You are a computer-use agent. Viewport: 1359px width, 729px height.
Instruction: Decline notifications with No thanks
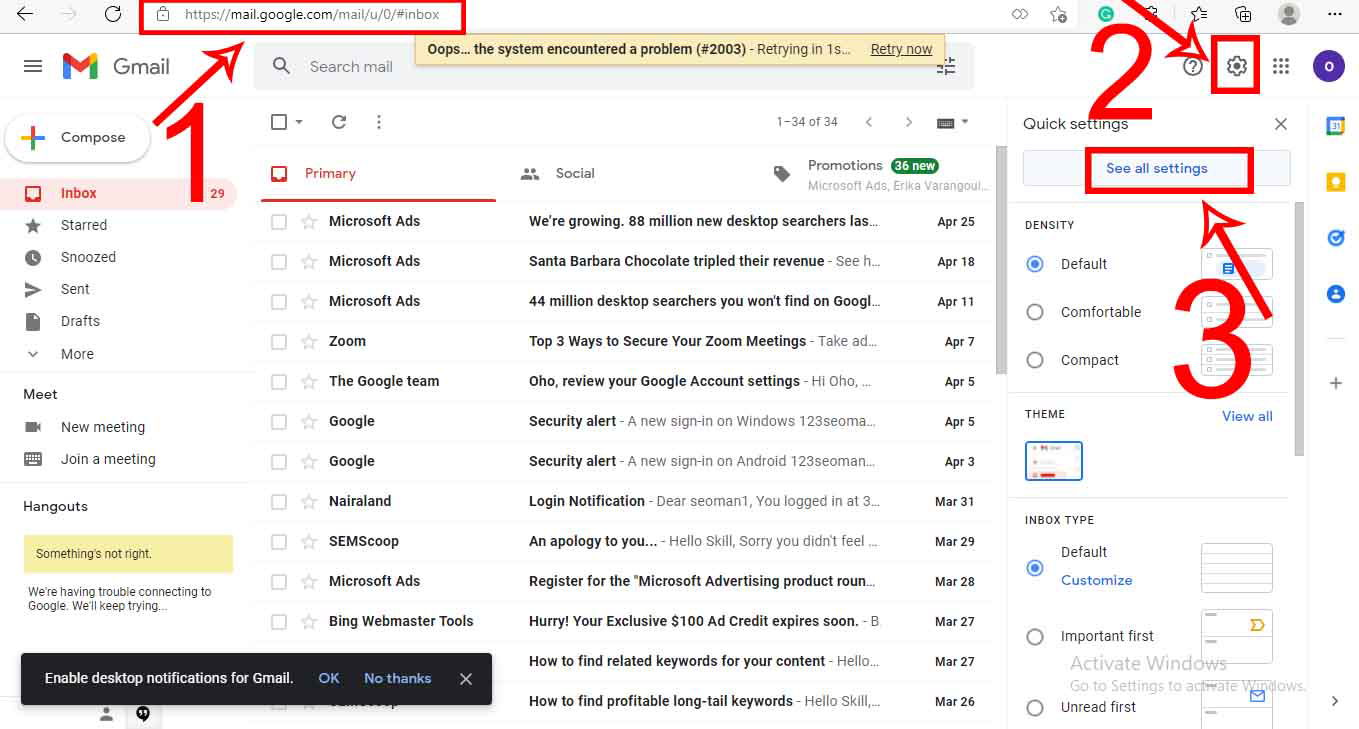pos(397,678)
